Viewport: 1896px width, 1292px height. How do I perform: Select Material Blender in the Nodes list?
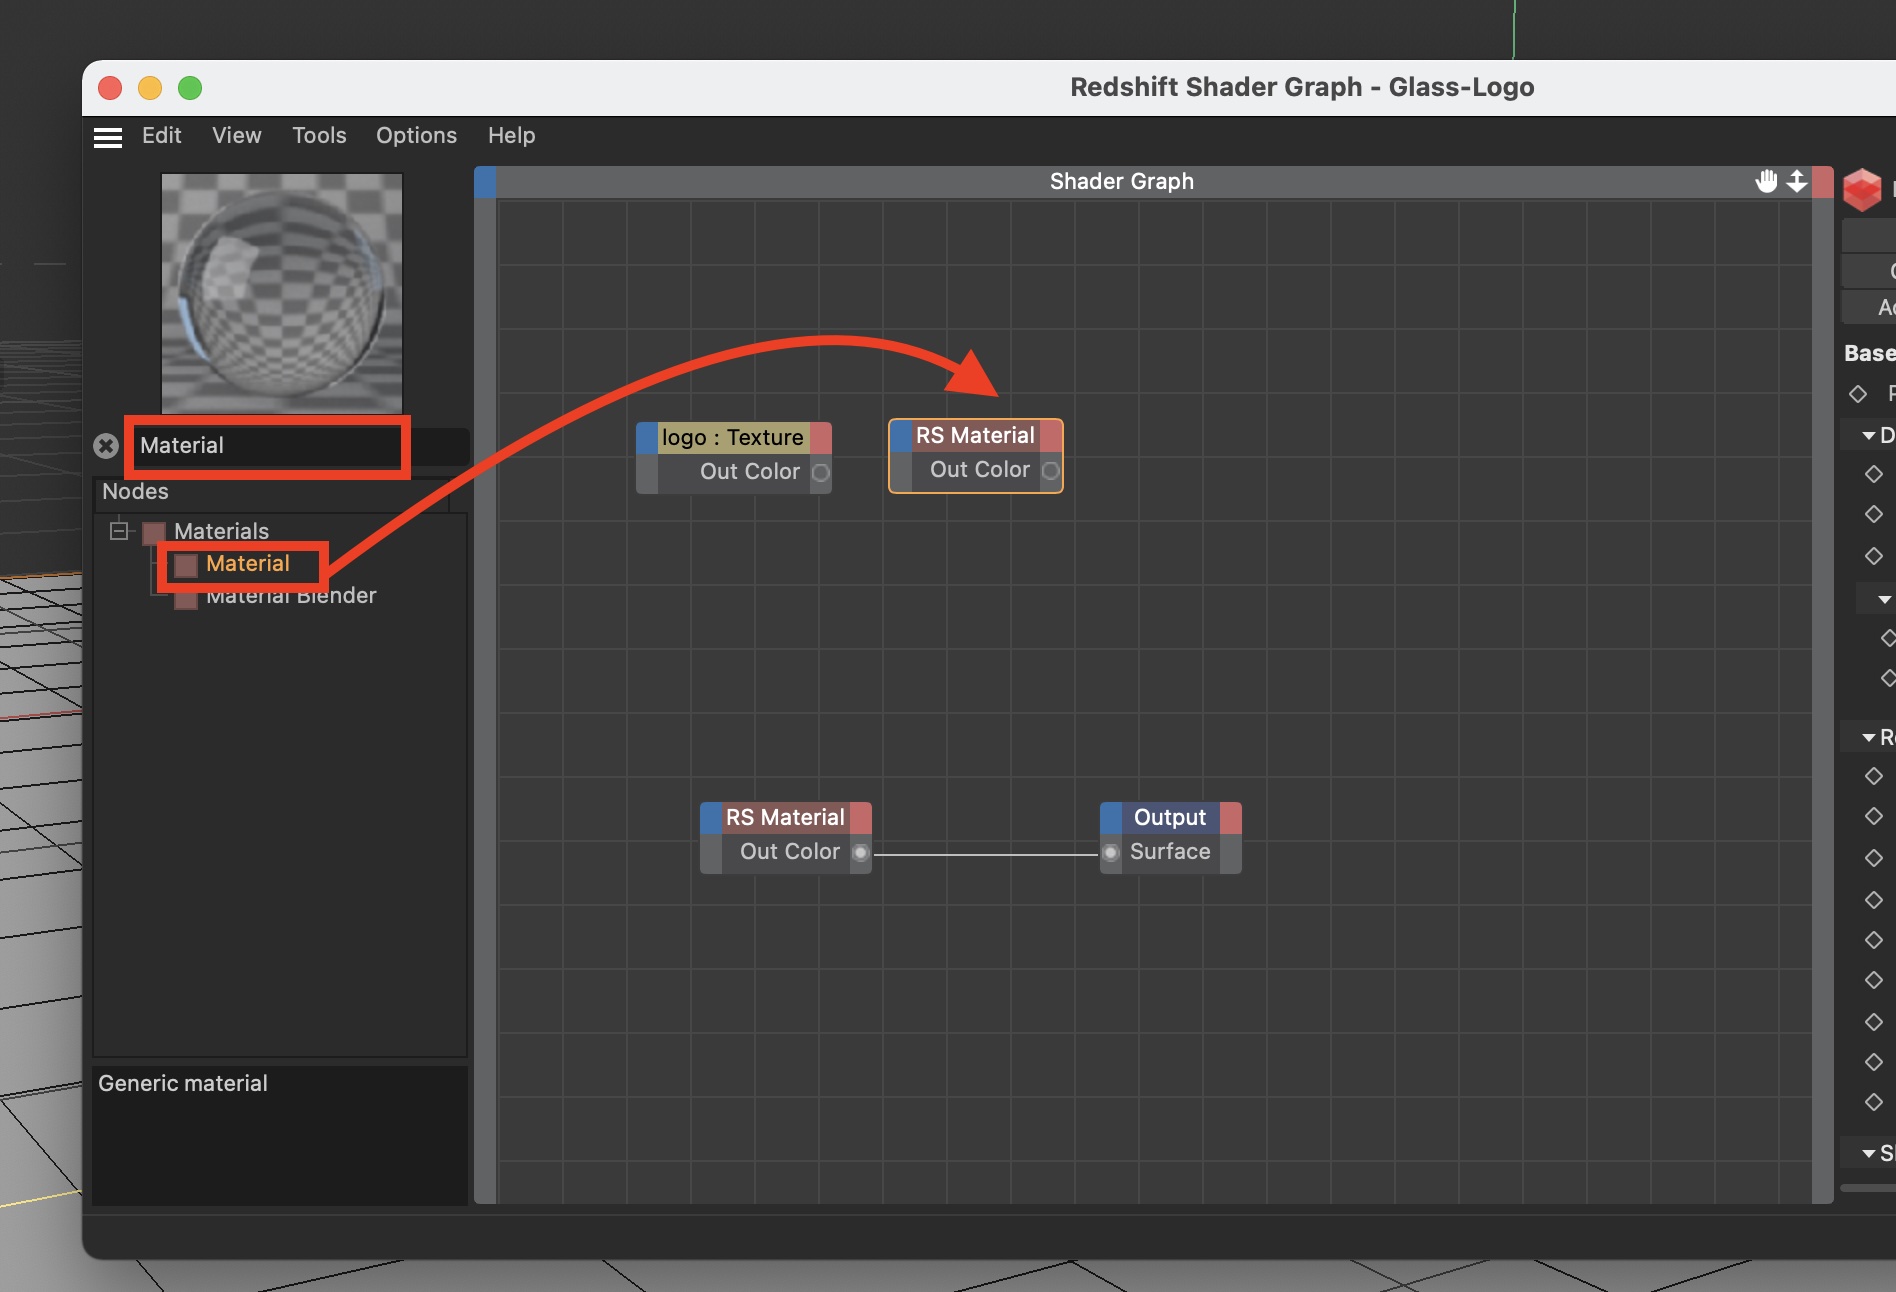coord(290,597)
